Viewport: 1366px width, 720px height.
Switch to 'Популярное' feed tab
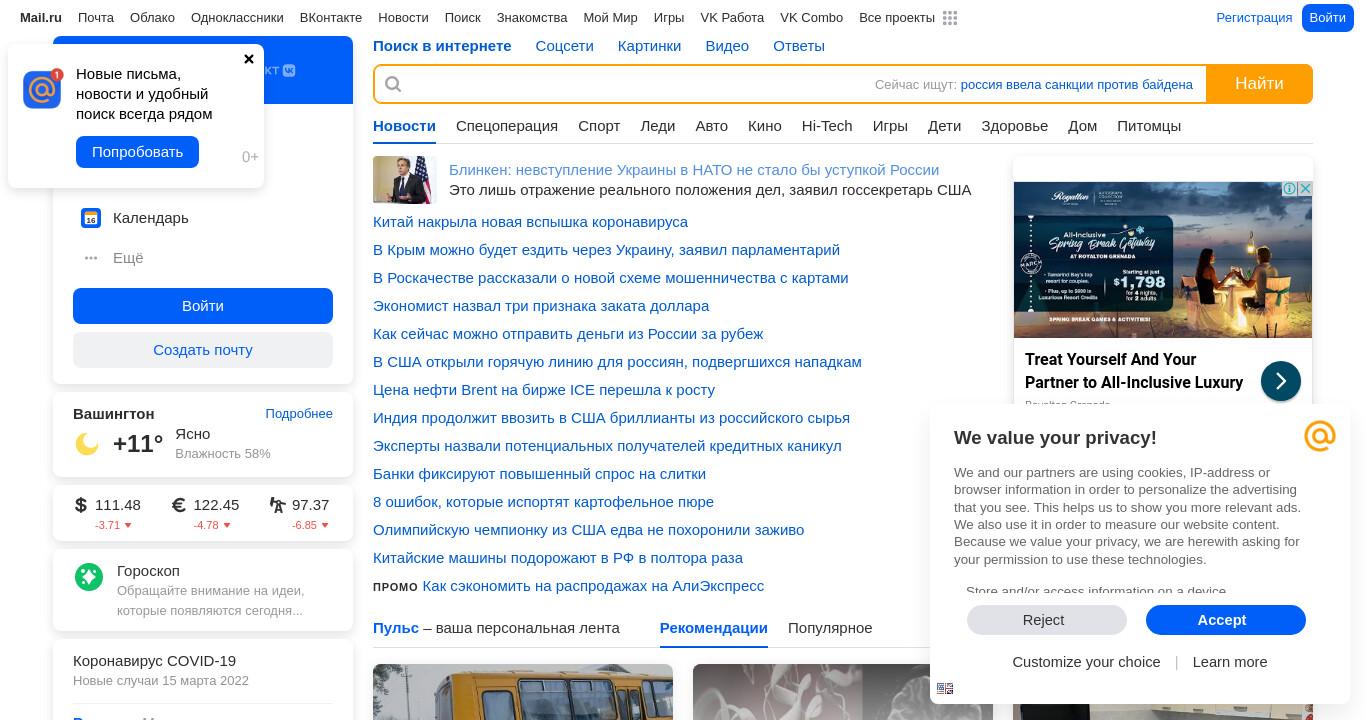coord(830,628)
